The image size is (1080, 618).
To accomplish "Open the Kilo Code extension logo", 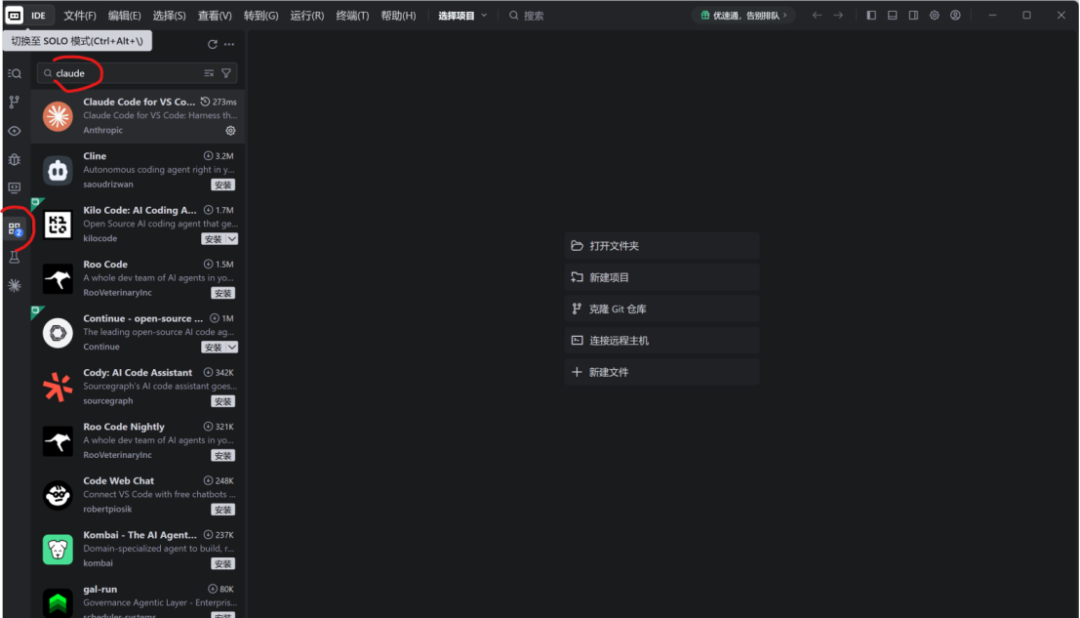I will coord(58,225).
